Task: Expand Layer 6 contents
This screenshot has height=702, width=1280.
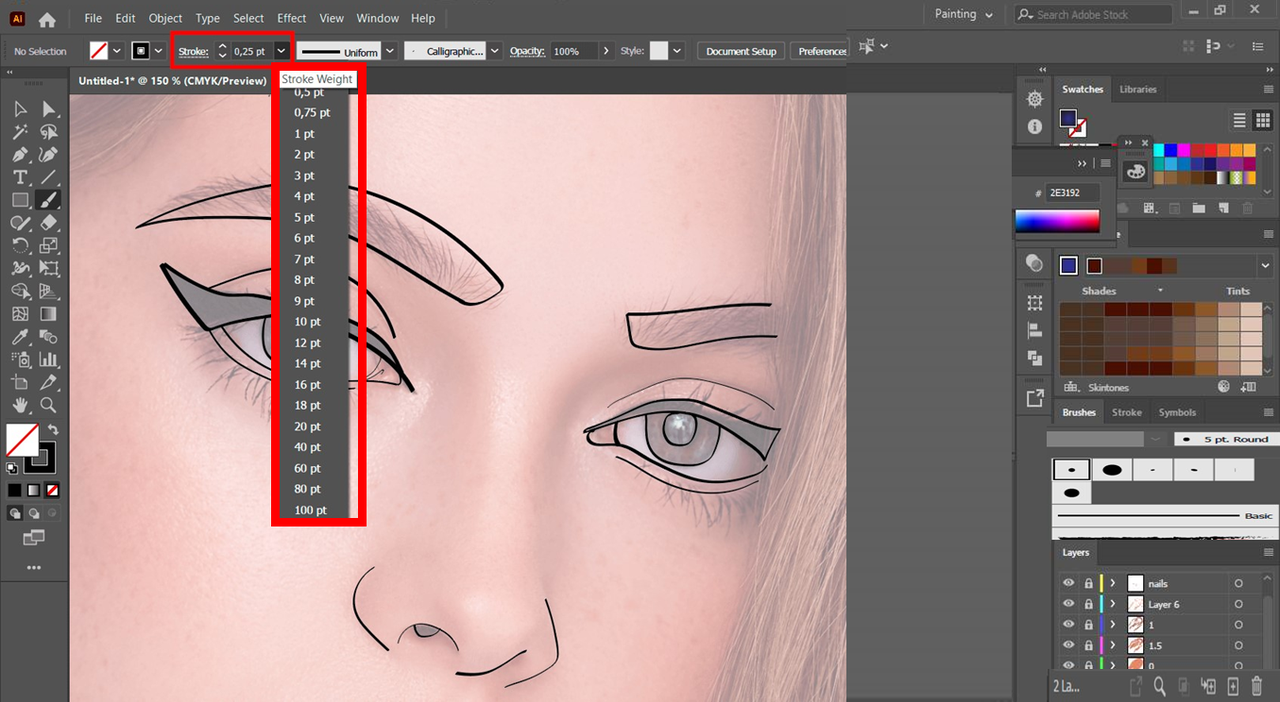Action: 1112,604
